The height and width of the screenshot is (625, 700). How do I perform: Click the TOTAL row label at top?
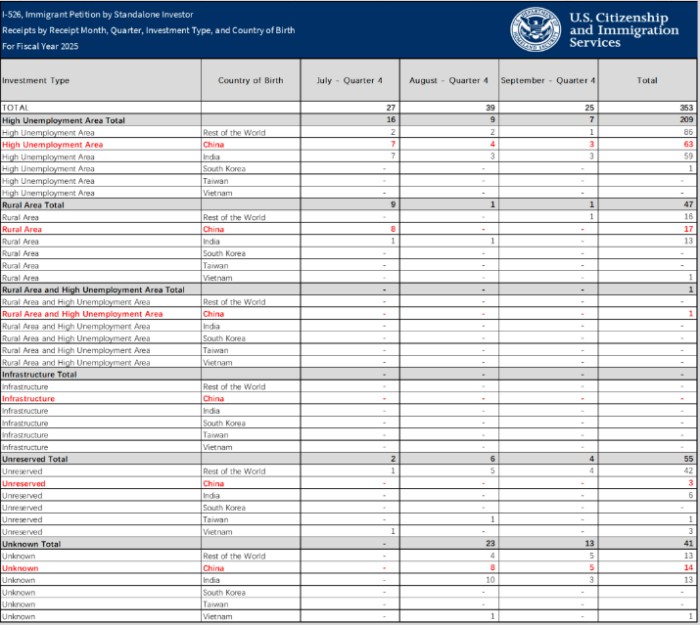[x=16, y=107]
